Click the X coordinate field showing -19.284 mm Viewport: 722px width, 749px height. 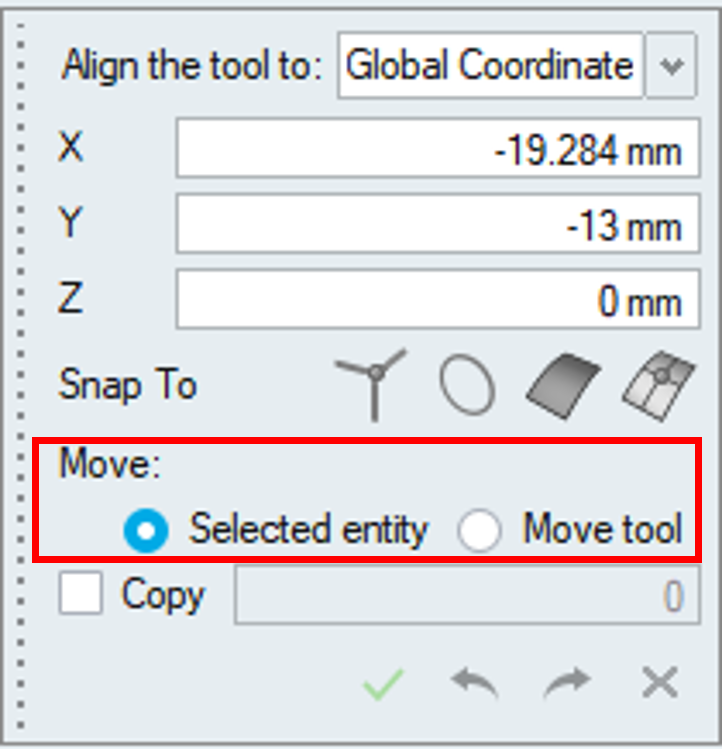pos(438,153)
